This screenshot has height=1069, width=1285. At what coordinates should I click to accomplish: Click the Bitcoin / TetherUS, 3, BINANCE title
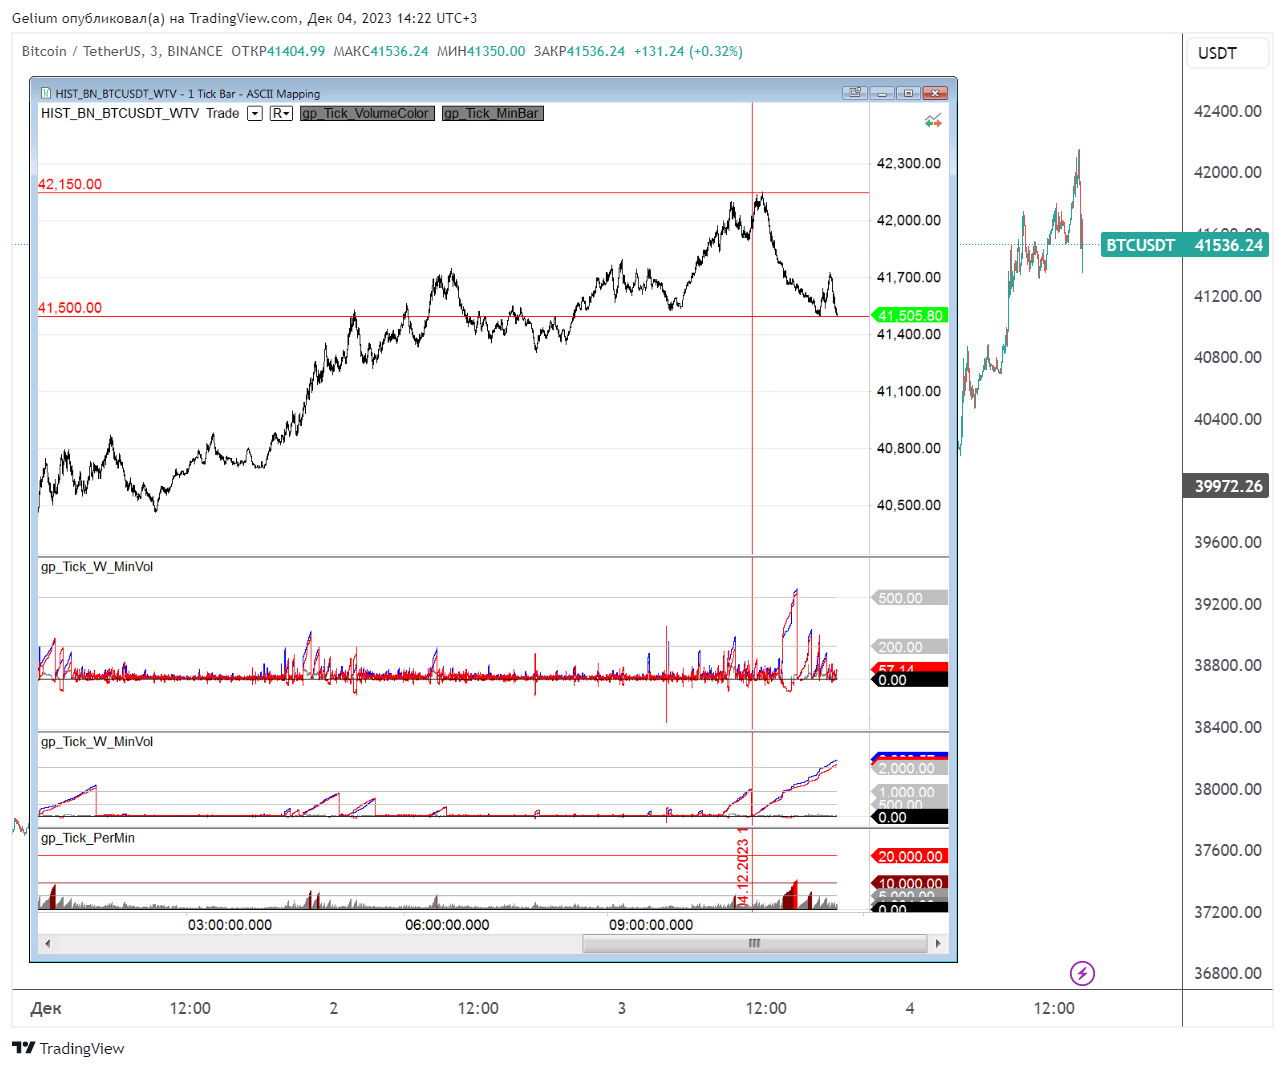coord(122,51)
